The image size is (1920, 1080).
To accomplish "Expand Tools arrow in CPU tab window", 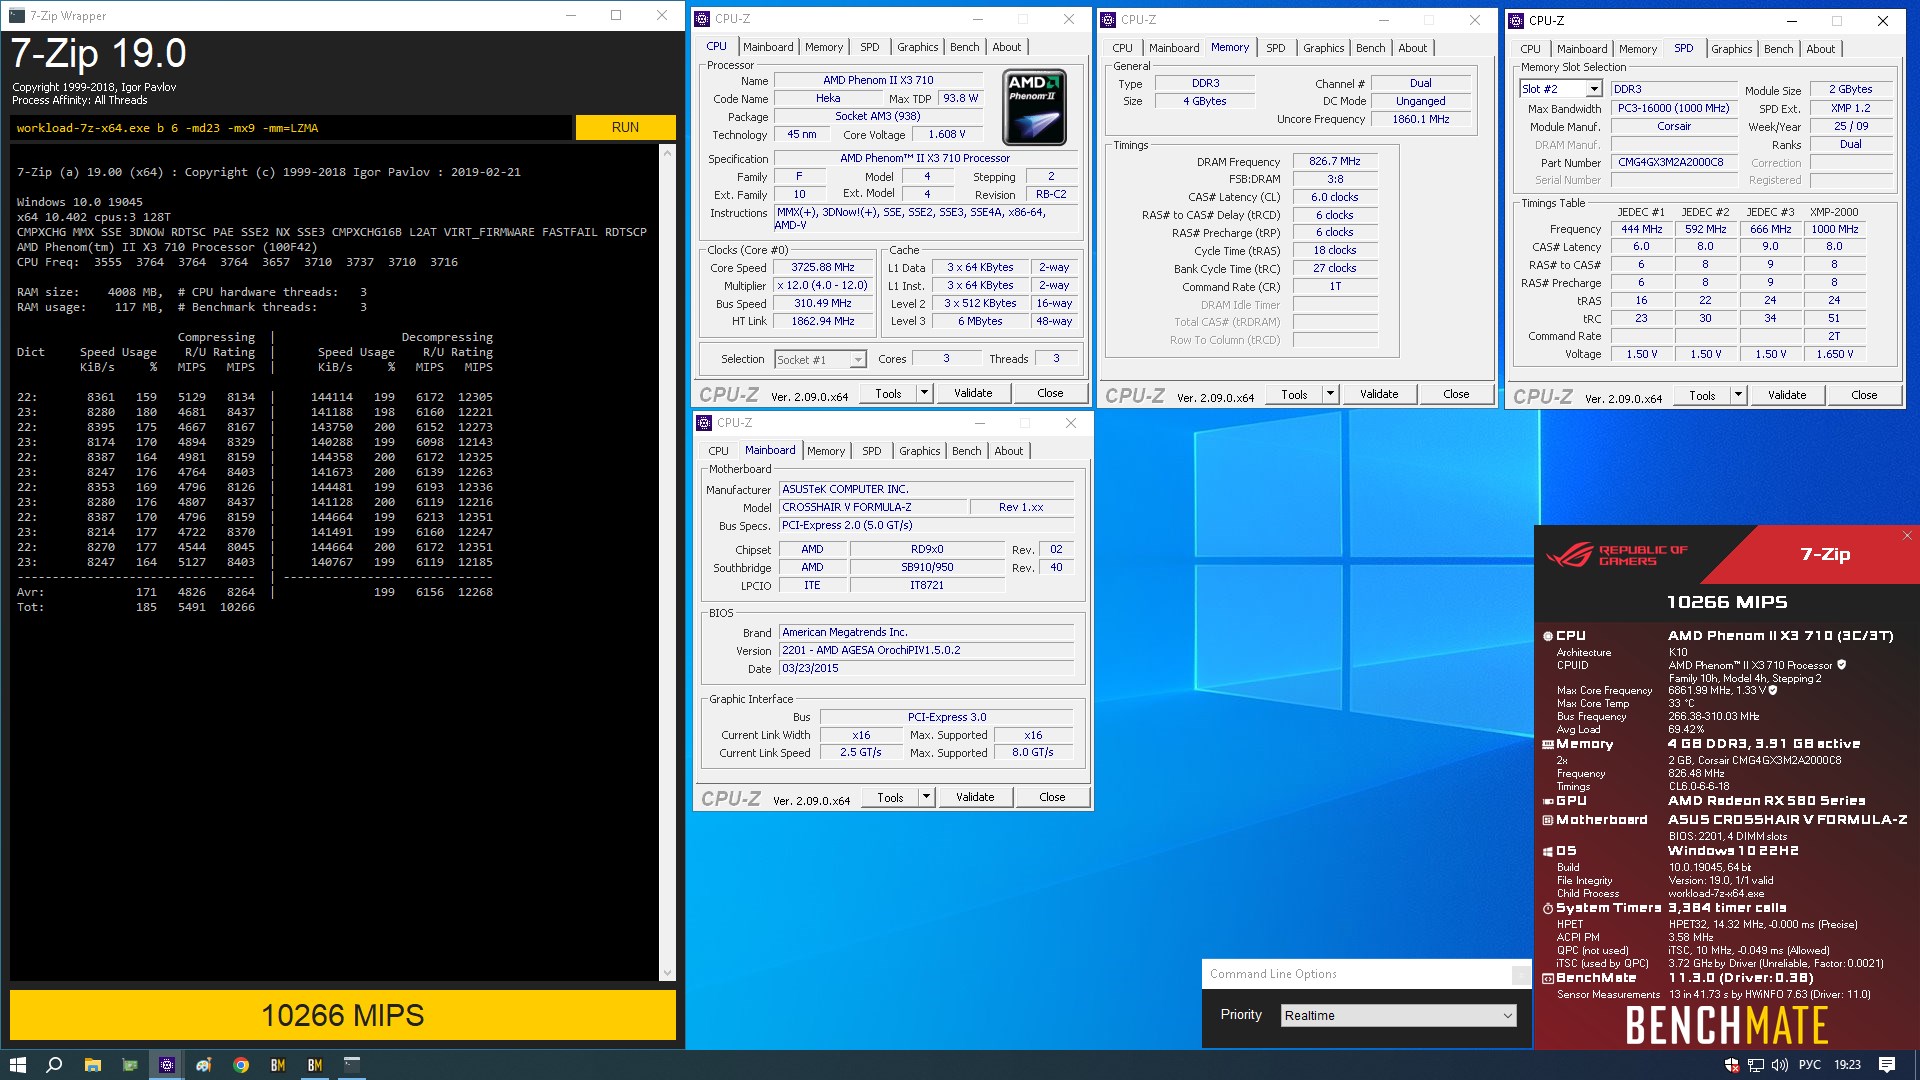I will [925, 393].
